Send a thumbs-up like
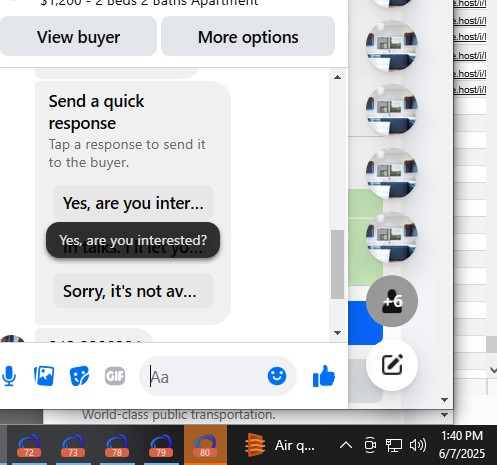The height and width of the screenshot is (465, 497). tap(324, 376)
